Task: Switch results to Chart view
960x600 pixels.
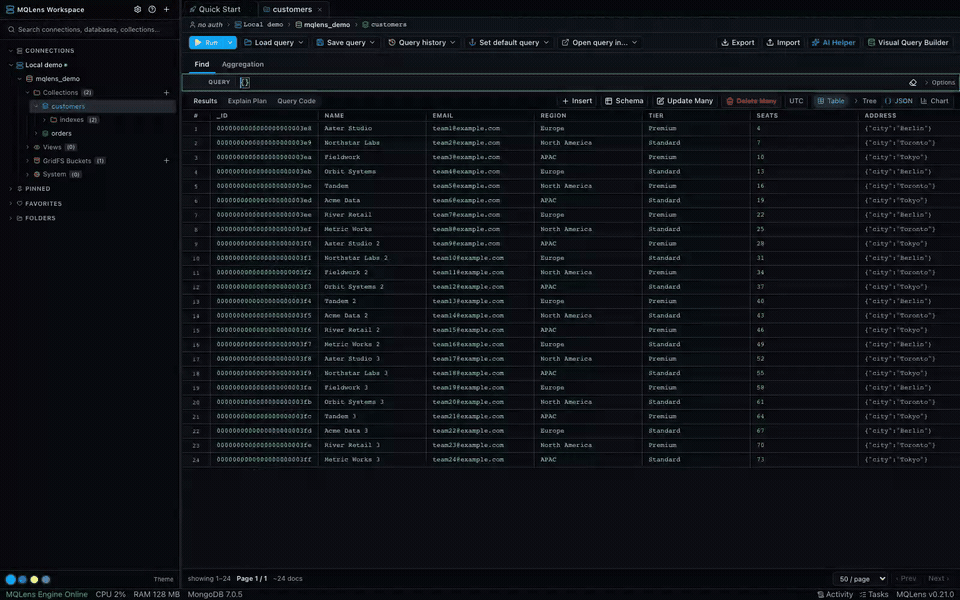Action: coord(934,101)
